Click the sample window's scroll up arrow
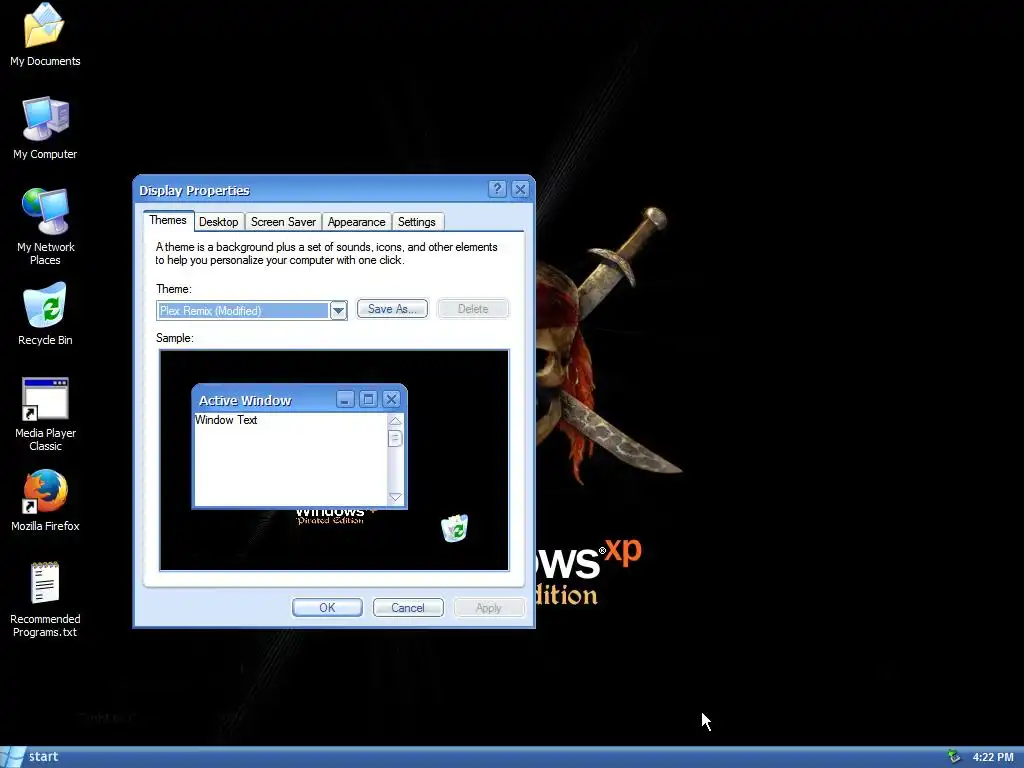 coord(395,421)
